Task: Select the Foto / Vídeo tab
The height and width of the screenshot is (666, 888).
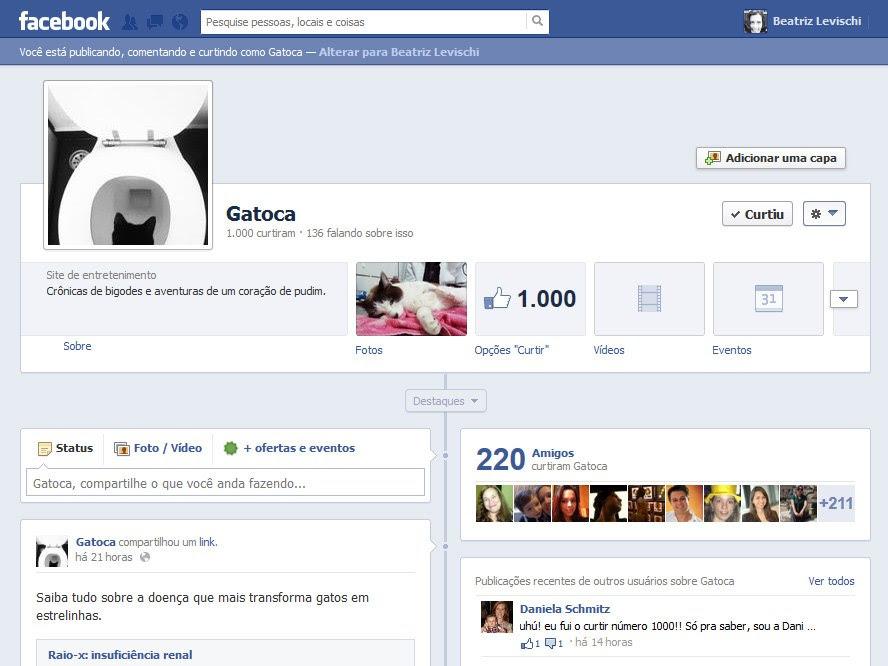Action: (158, 448)
